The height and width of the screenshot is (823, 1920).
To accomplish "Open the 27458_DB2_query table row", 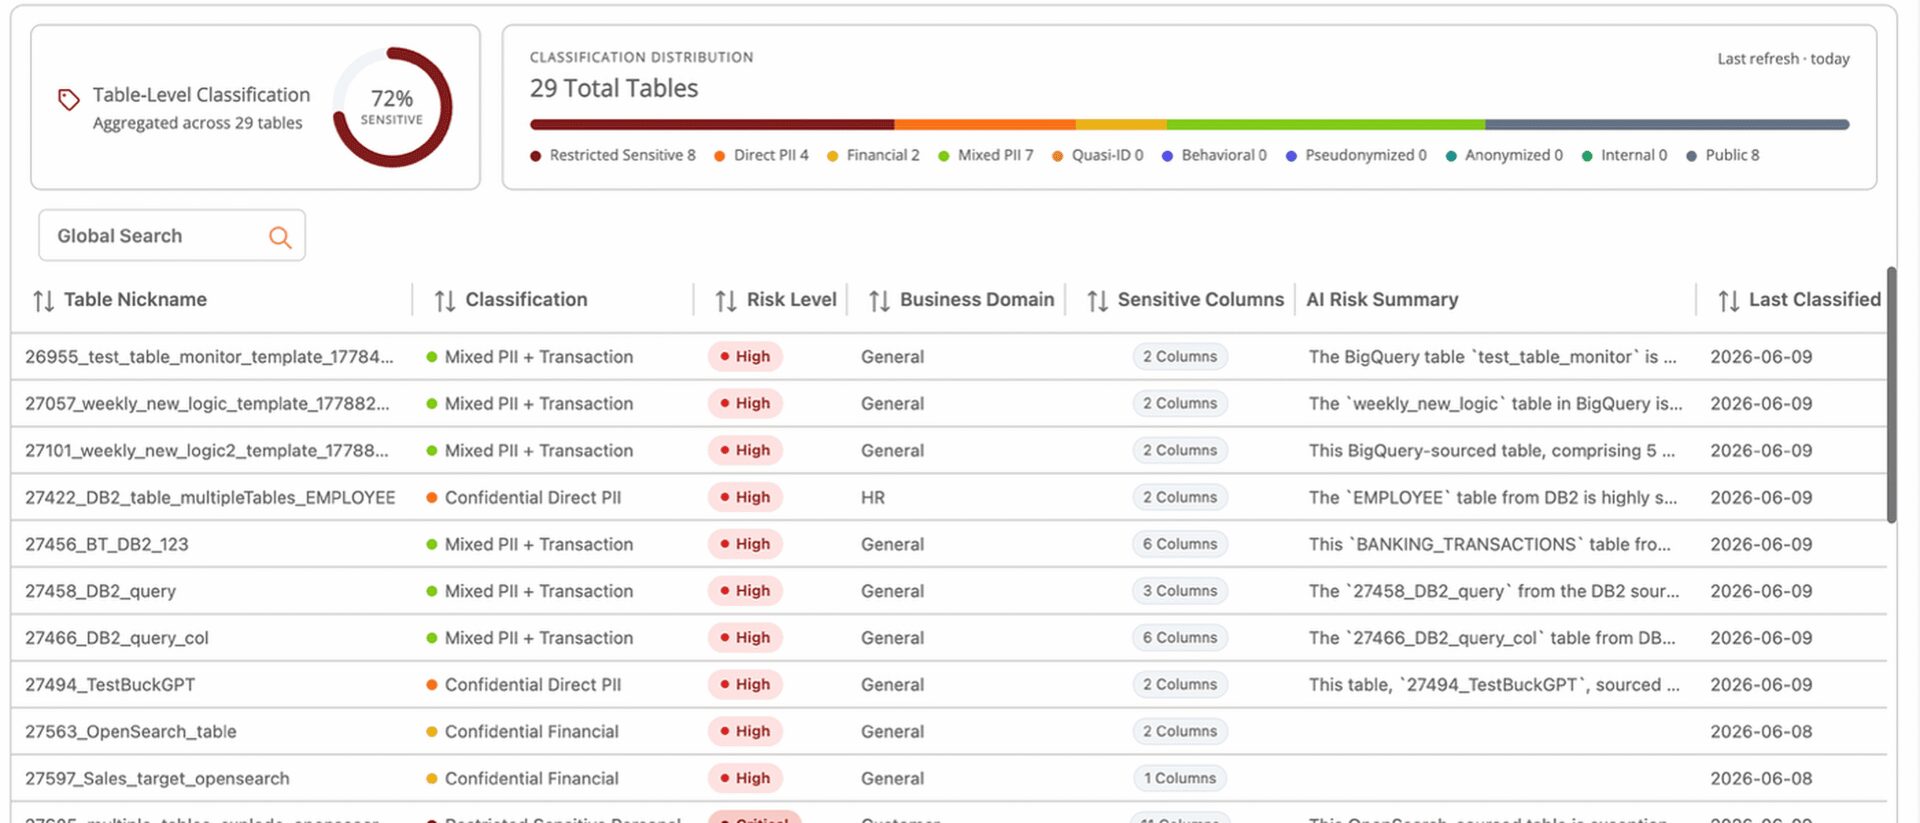I will coord(948,591).
